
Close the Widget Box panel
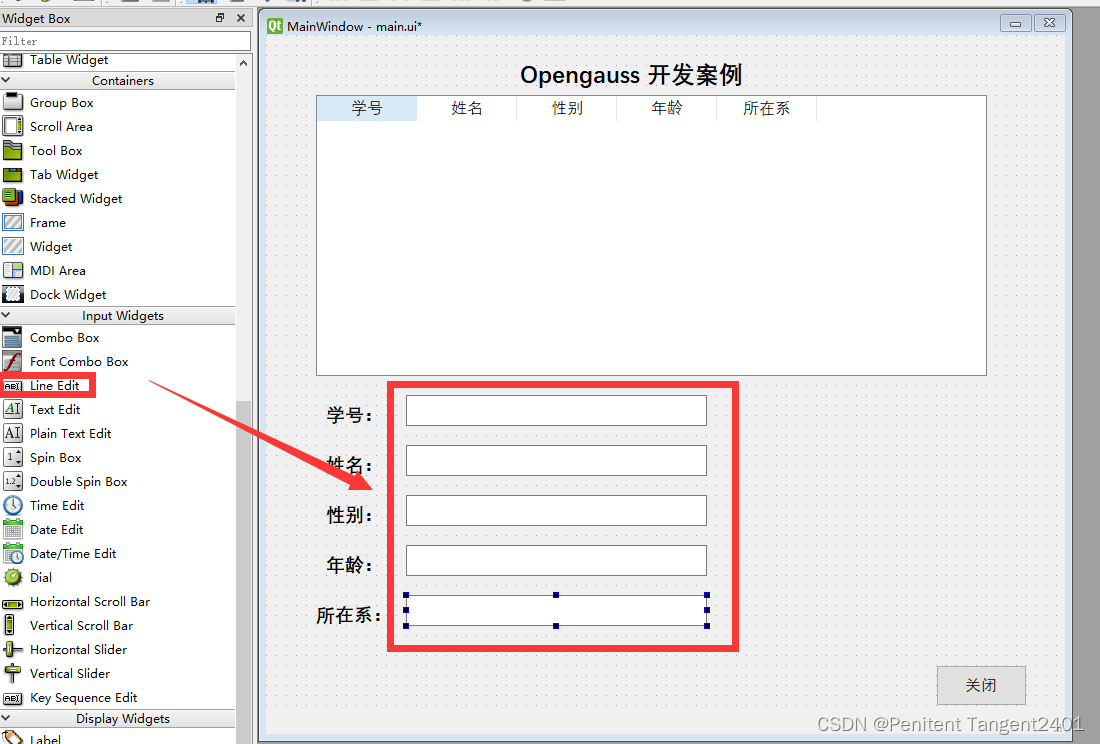click(x=241, y=18)
